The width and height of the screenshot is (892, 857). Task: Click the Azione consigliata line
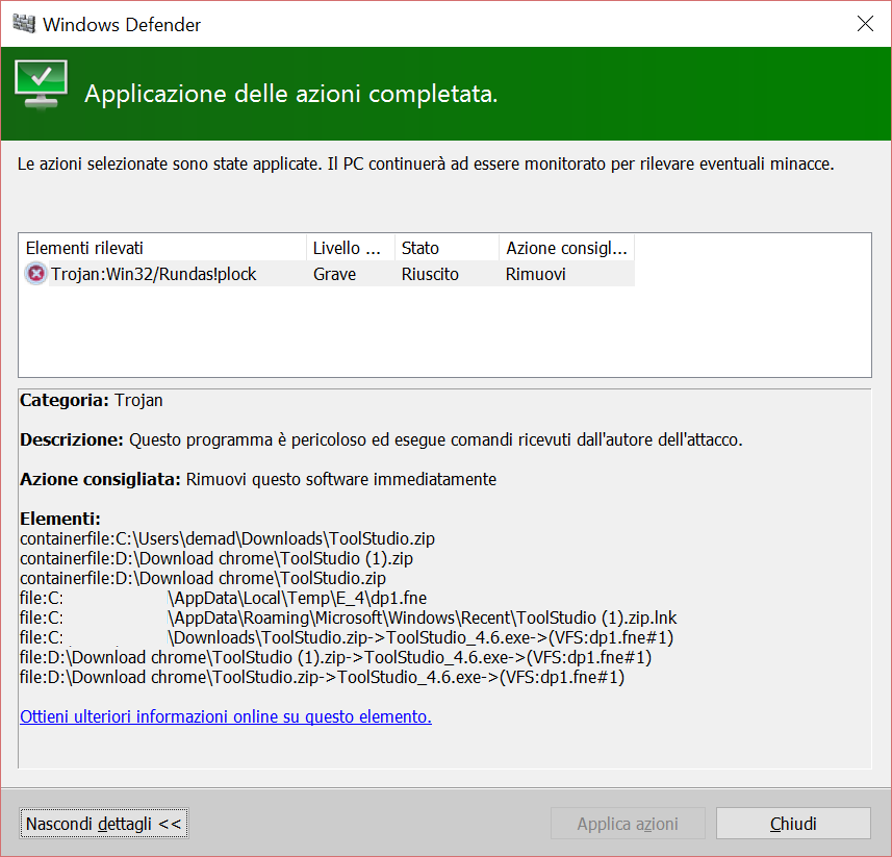[x=258, y=479]
